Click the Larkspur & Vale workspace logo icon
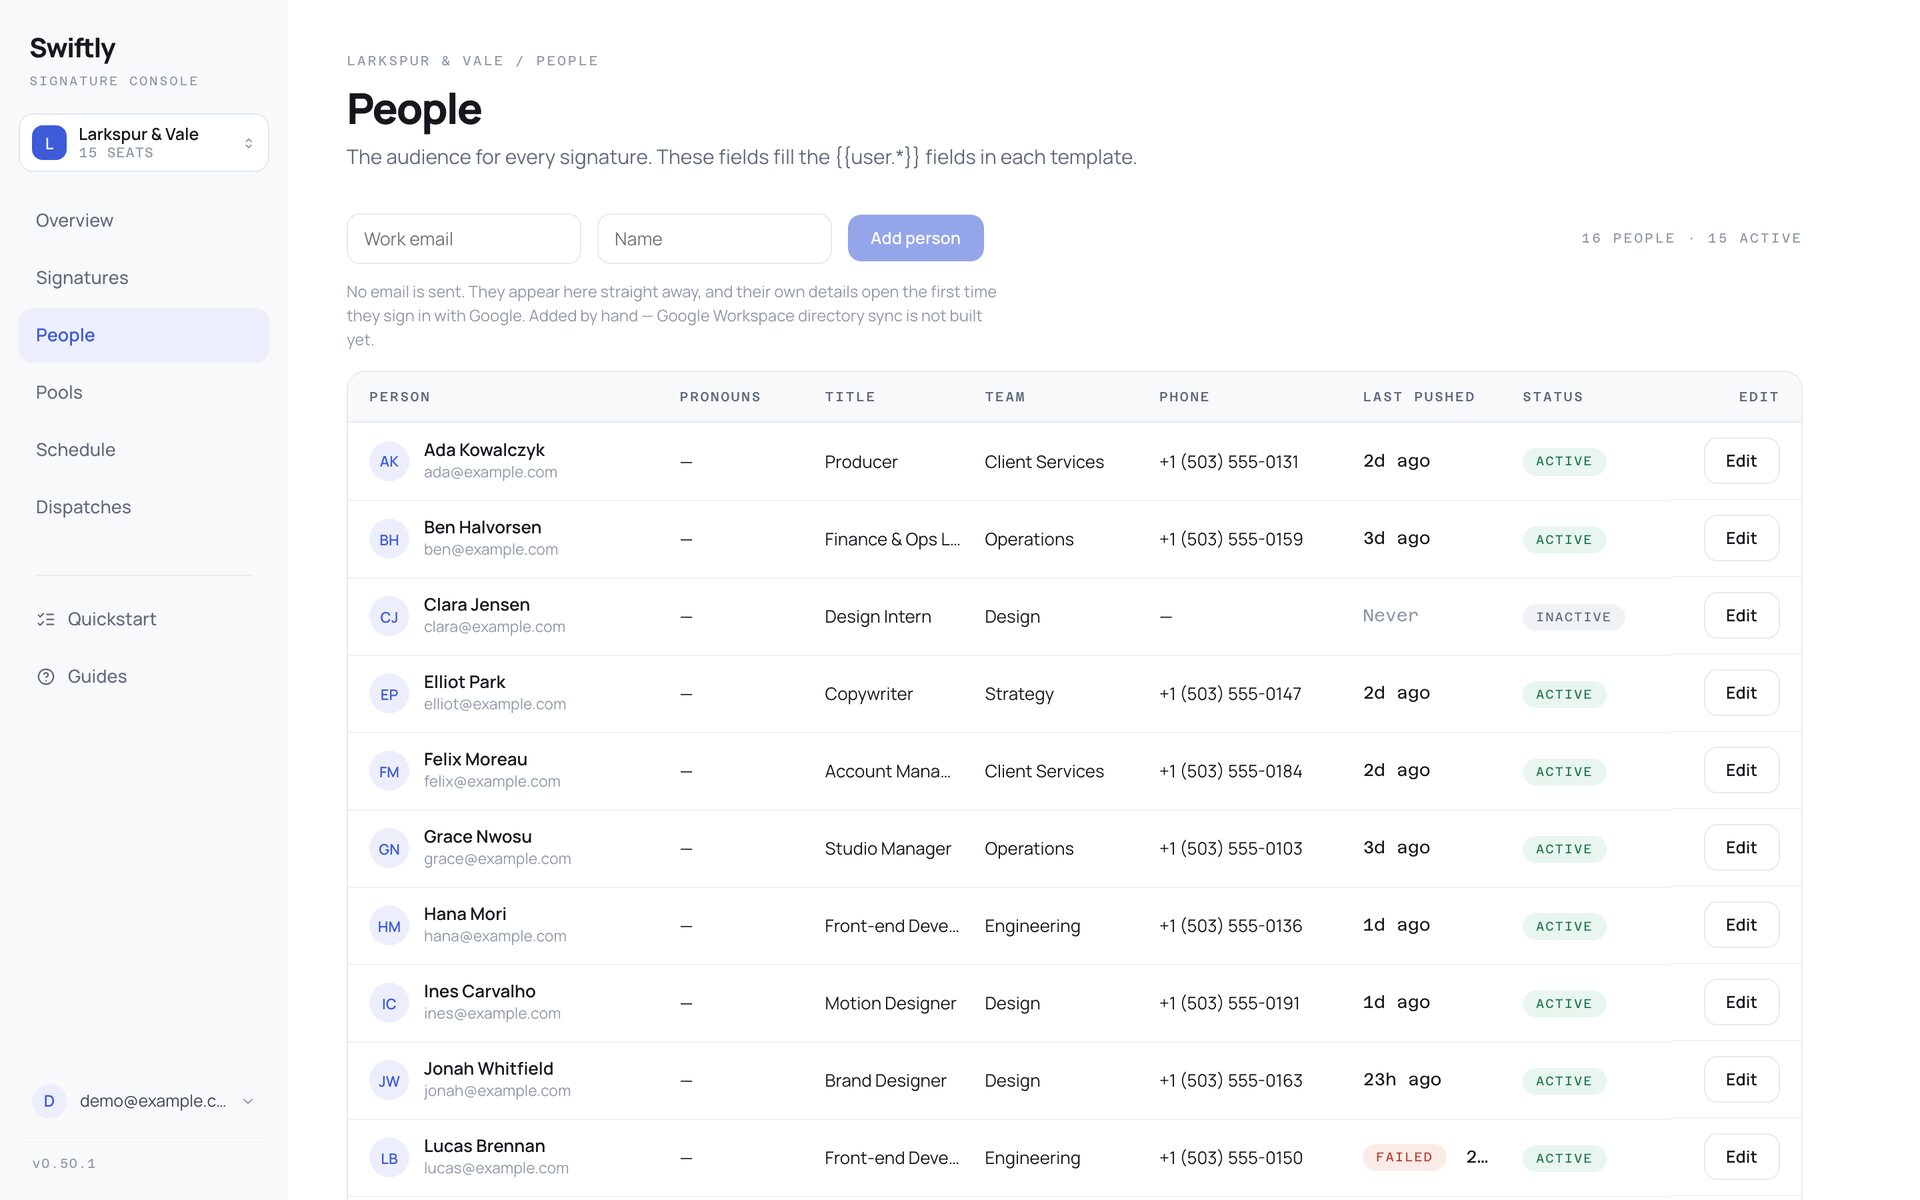This screenshot has height=1200, width=1920. (49, 143)
